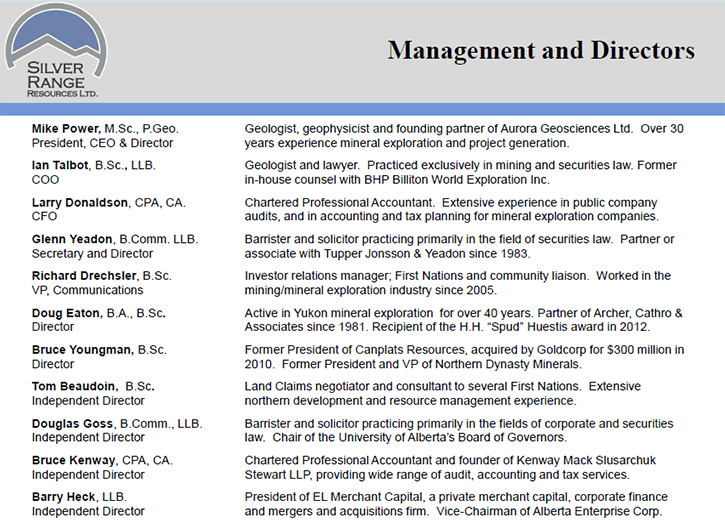Click Tom Beaudoin, B.Sc. name
The image size is (725, 523).
coord(93,386)
